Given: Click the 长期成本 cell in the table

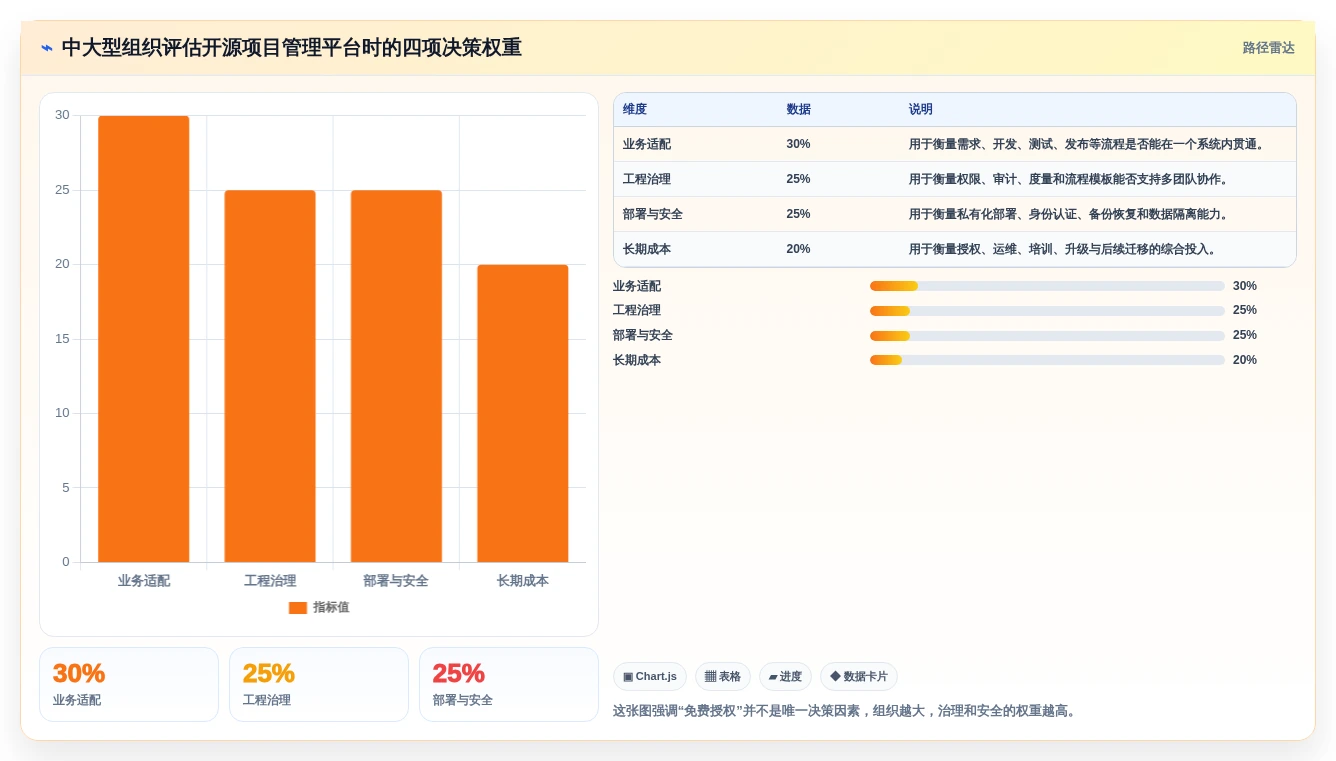Looking at the screenshot, I should pos(647,249).
